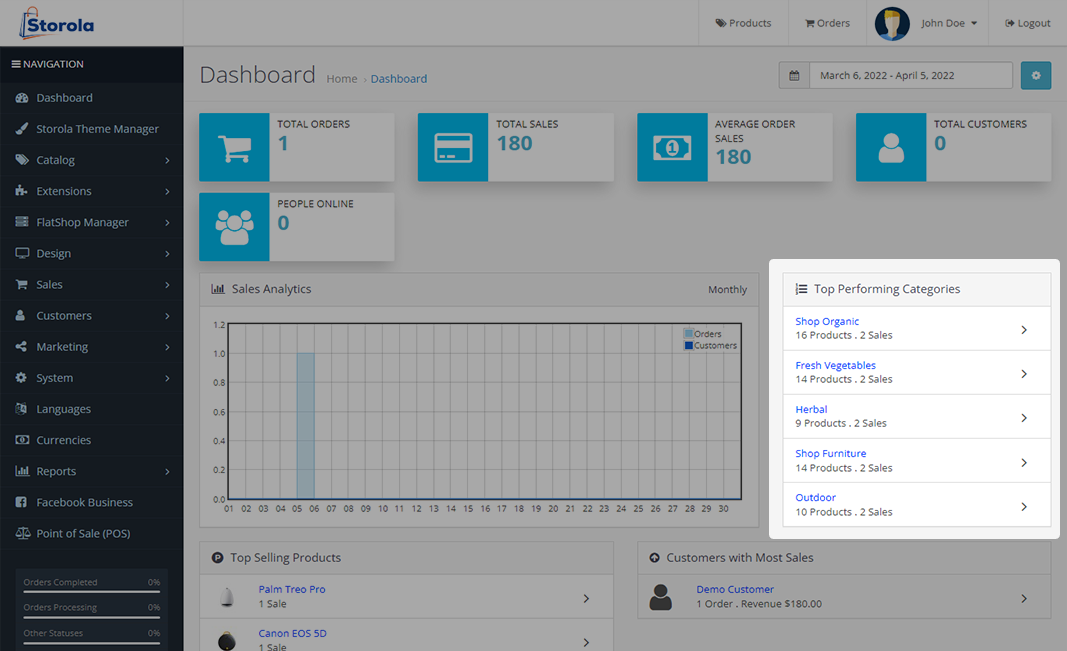Screen dimensions: 1067x651
Task: Click the Logout link
Action: 1027,23
